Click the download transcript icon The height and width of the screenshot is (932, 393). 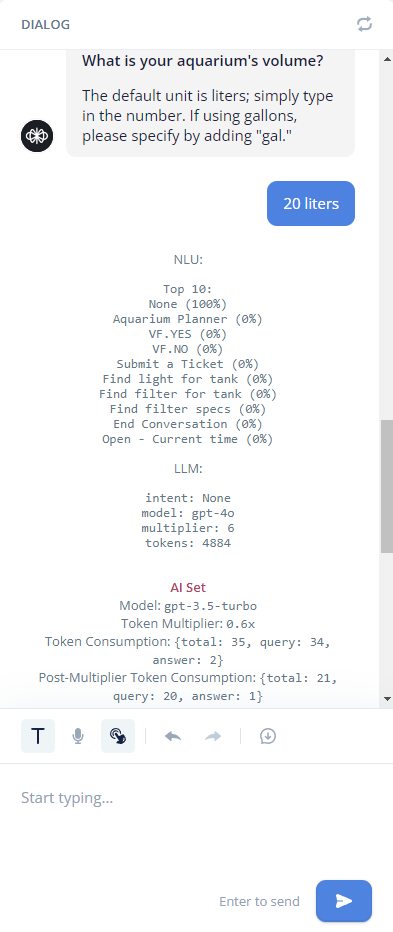[x=268, y=736]
